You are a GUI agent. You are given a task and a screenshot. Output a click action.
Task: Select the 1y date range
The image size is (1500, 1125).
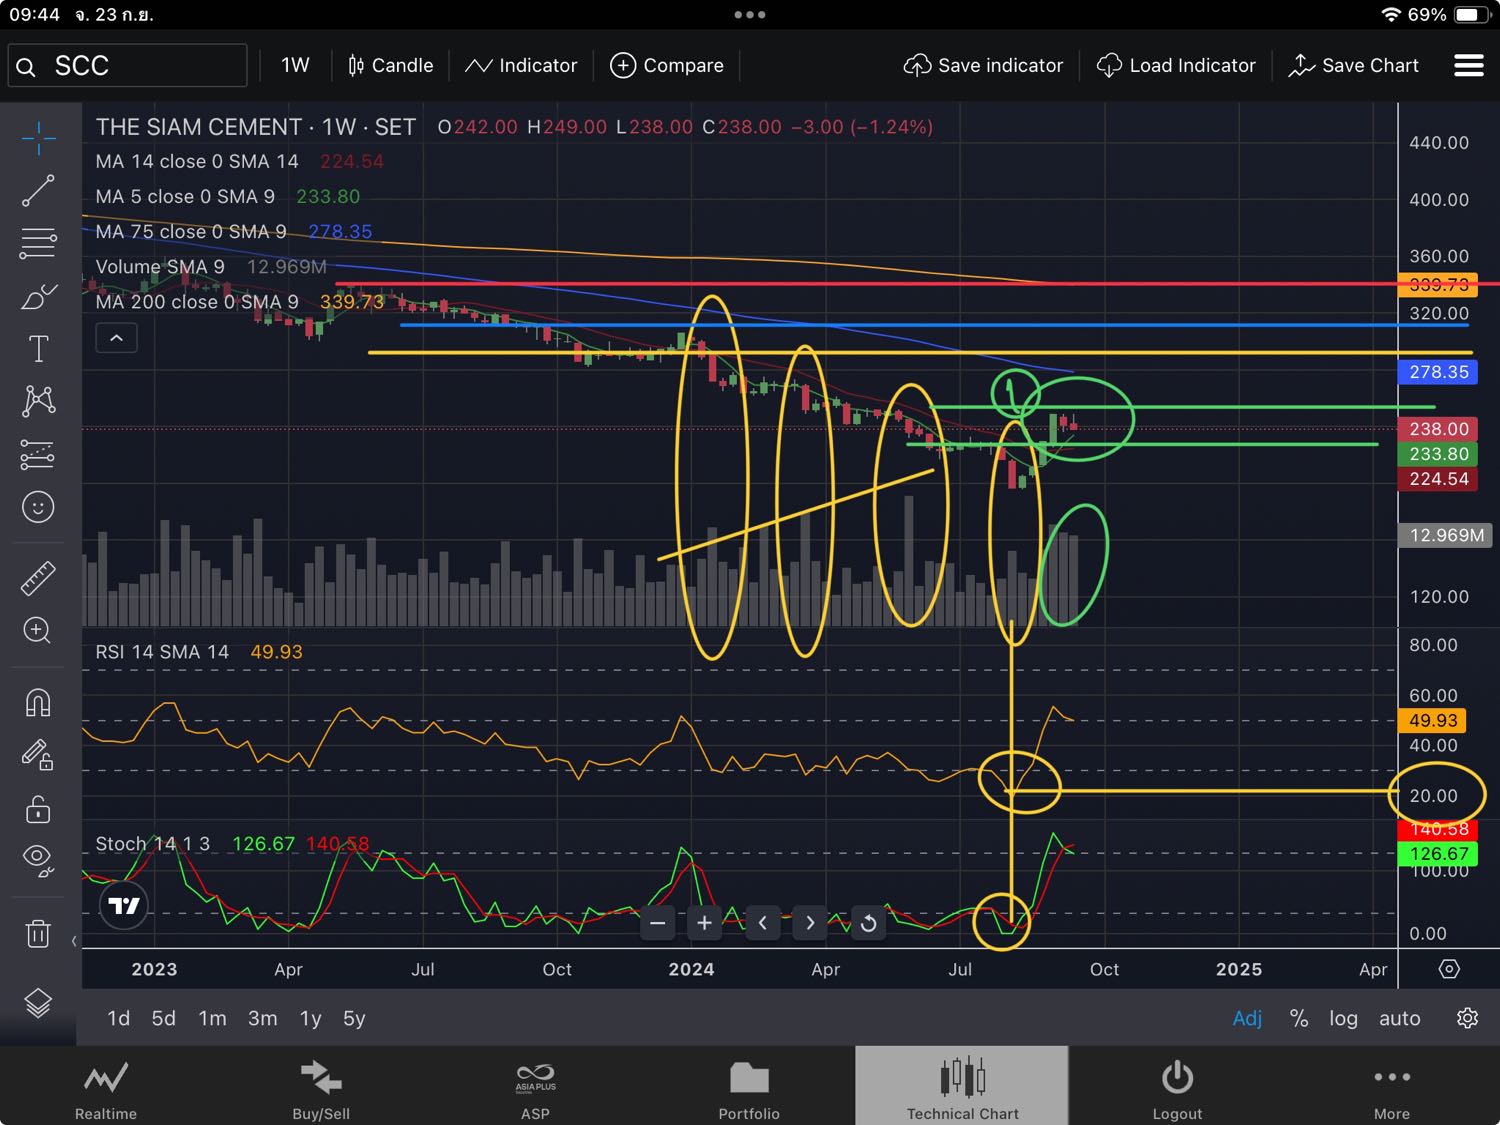pyautogui.click(x=310, y=1018)
